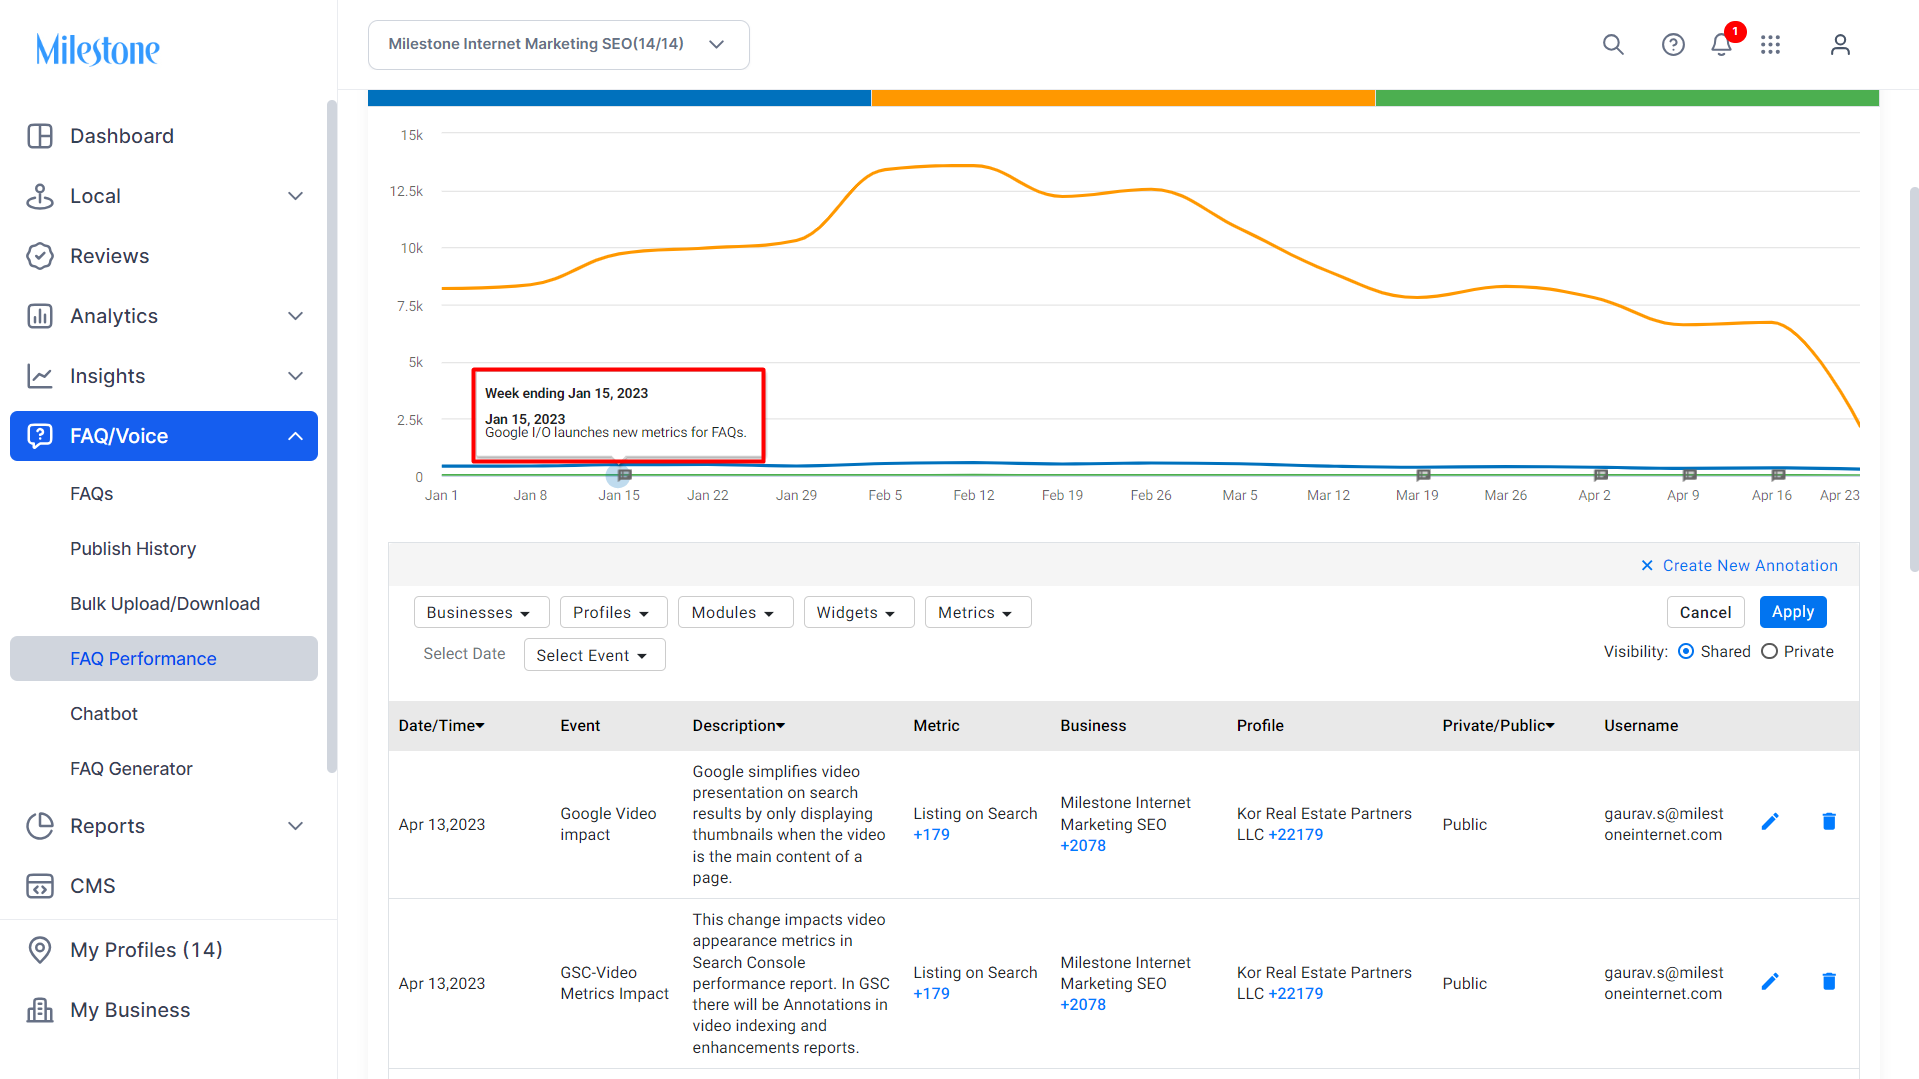The width and height of the screenshot is (1919, 1079).
Task: Open the Widgets filter dropdown
Action: tap(858, 613)
